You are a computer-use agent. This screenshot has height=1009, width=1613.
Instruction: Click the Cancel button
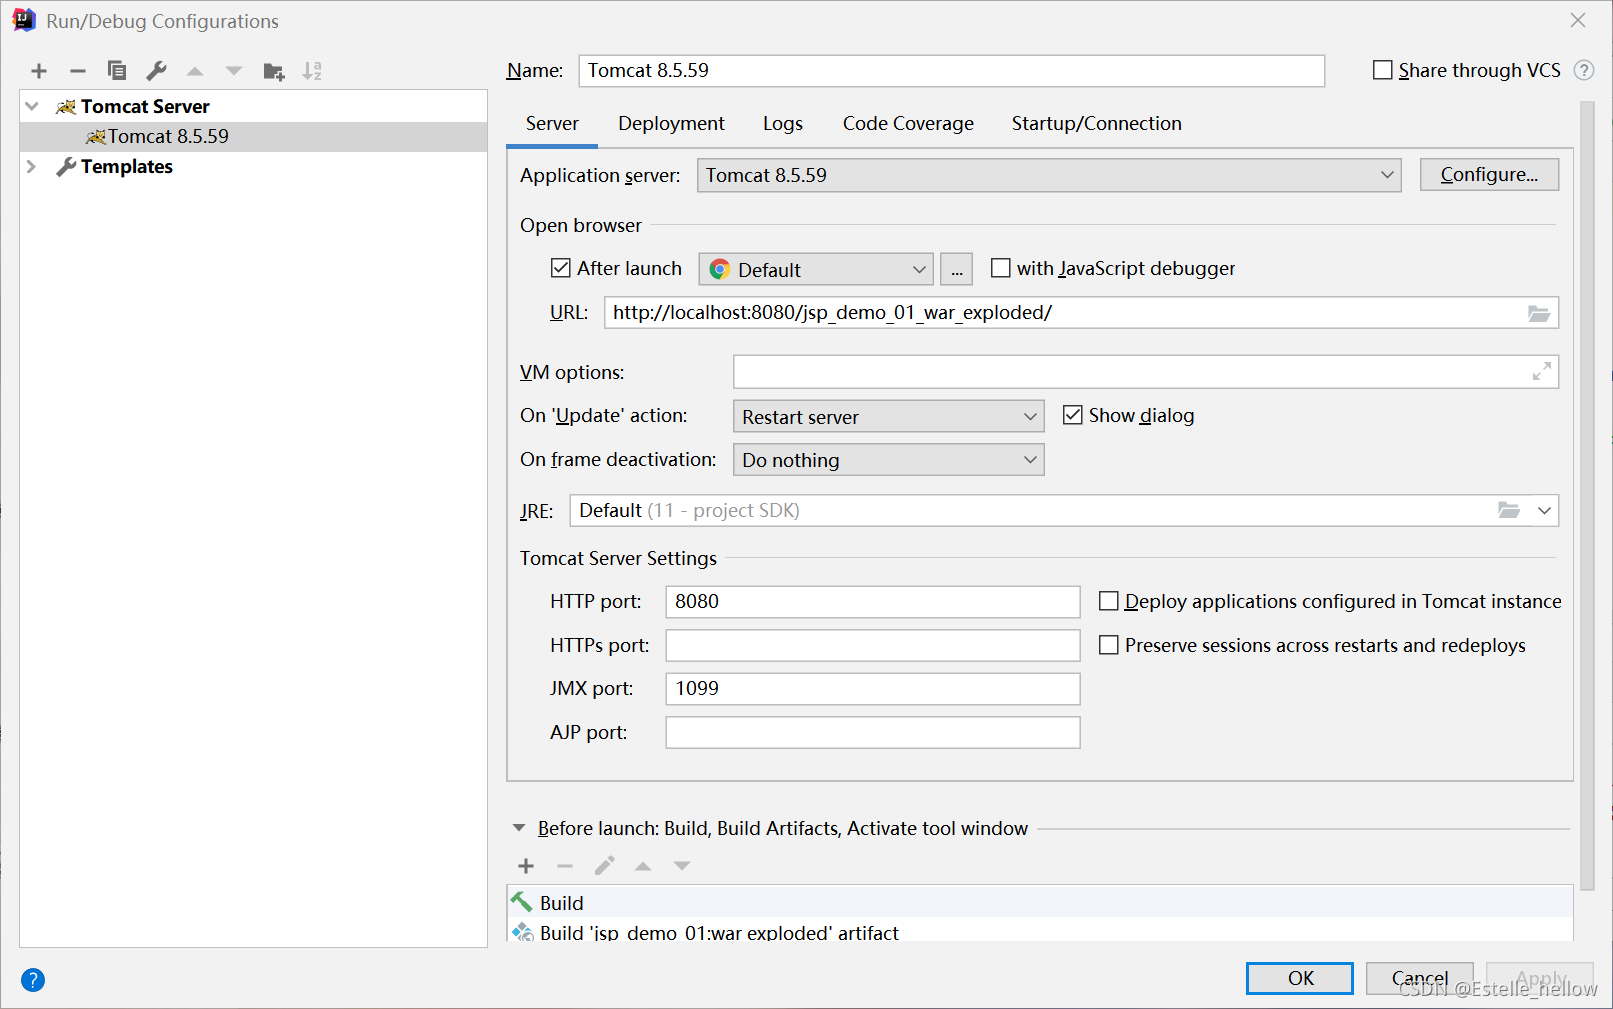tap(1419, 978)
